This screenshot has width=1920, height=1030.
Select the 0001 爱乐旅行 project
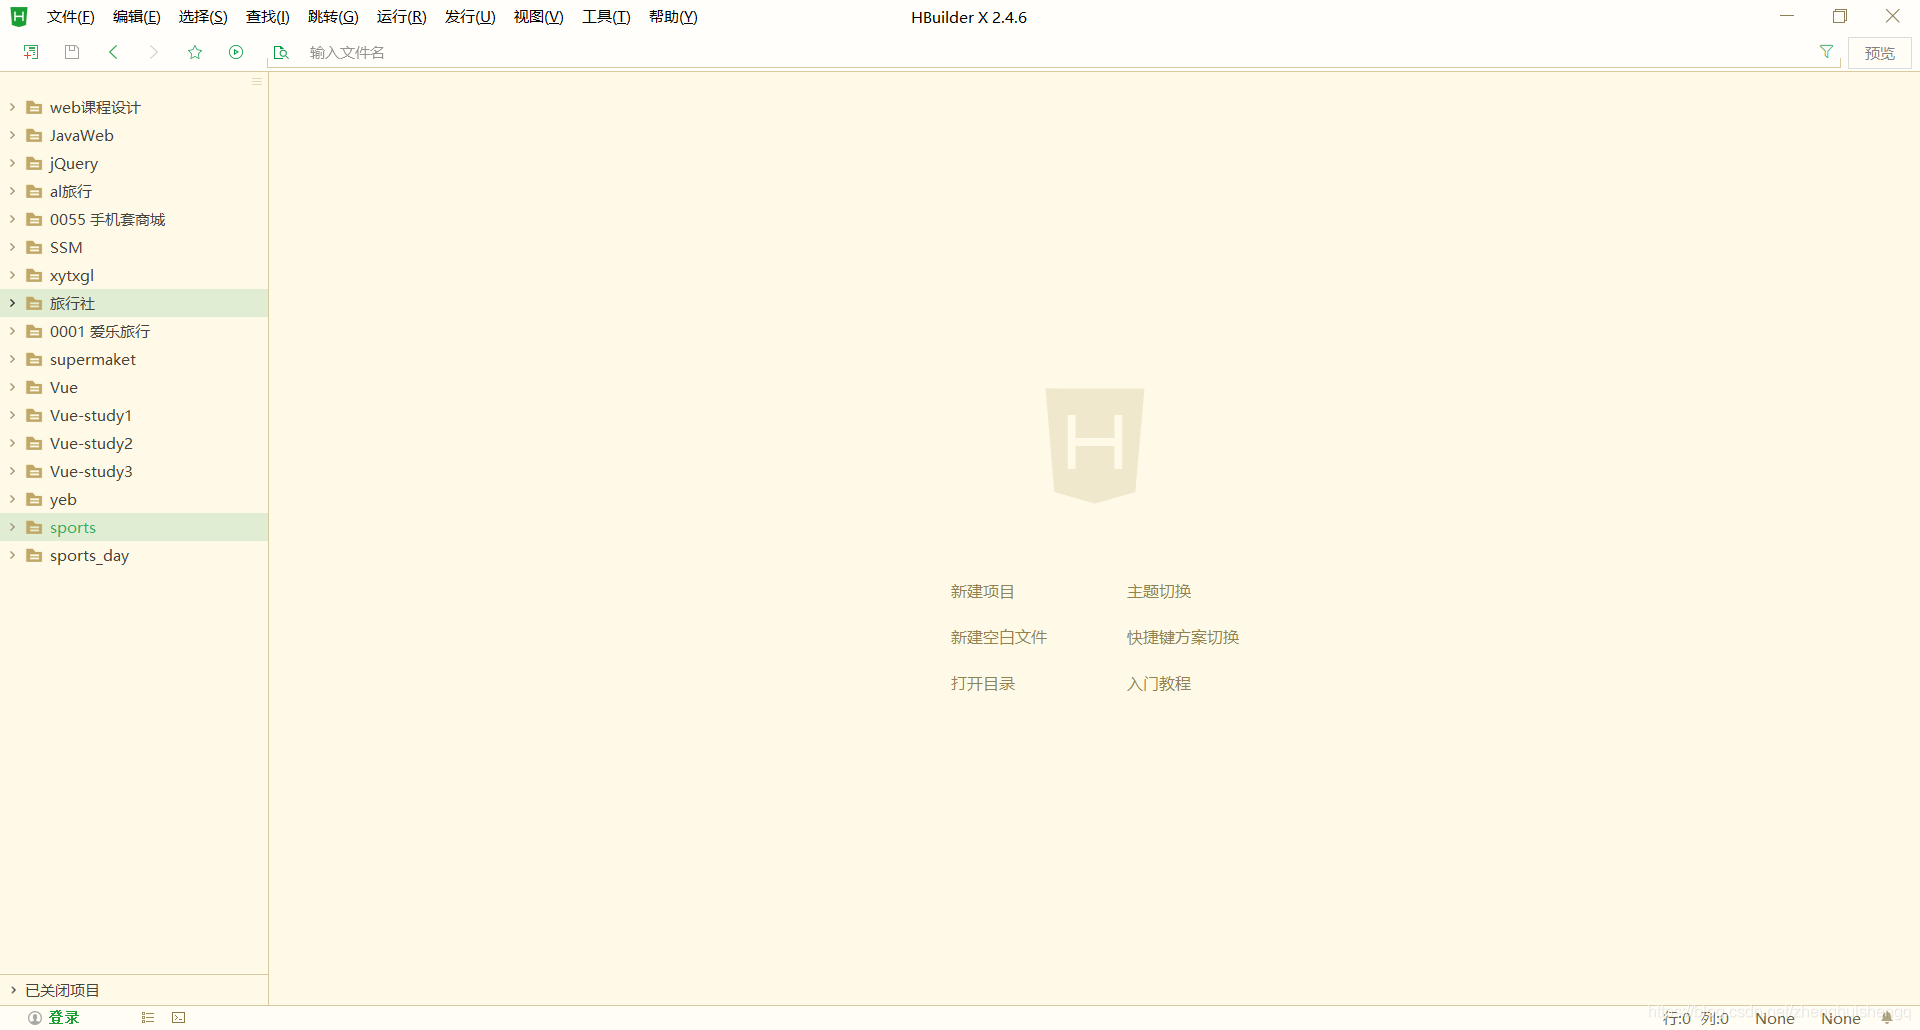pyautogui.click(x=134, y=331)
